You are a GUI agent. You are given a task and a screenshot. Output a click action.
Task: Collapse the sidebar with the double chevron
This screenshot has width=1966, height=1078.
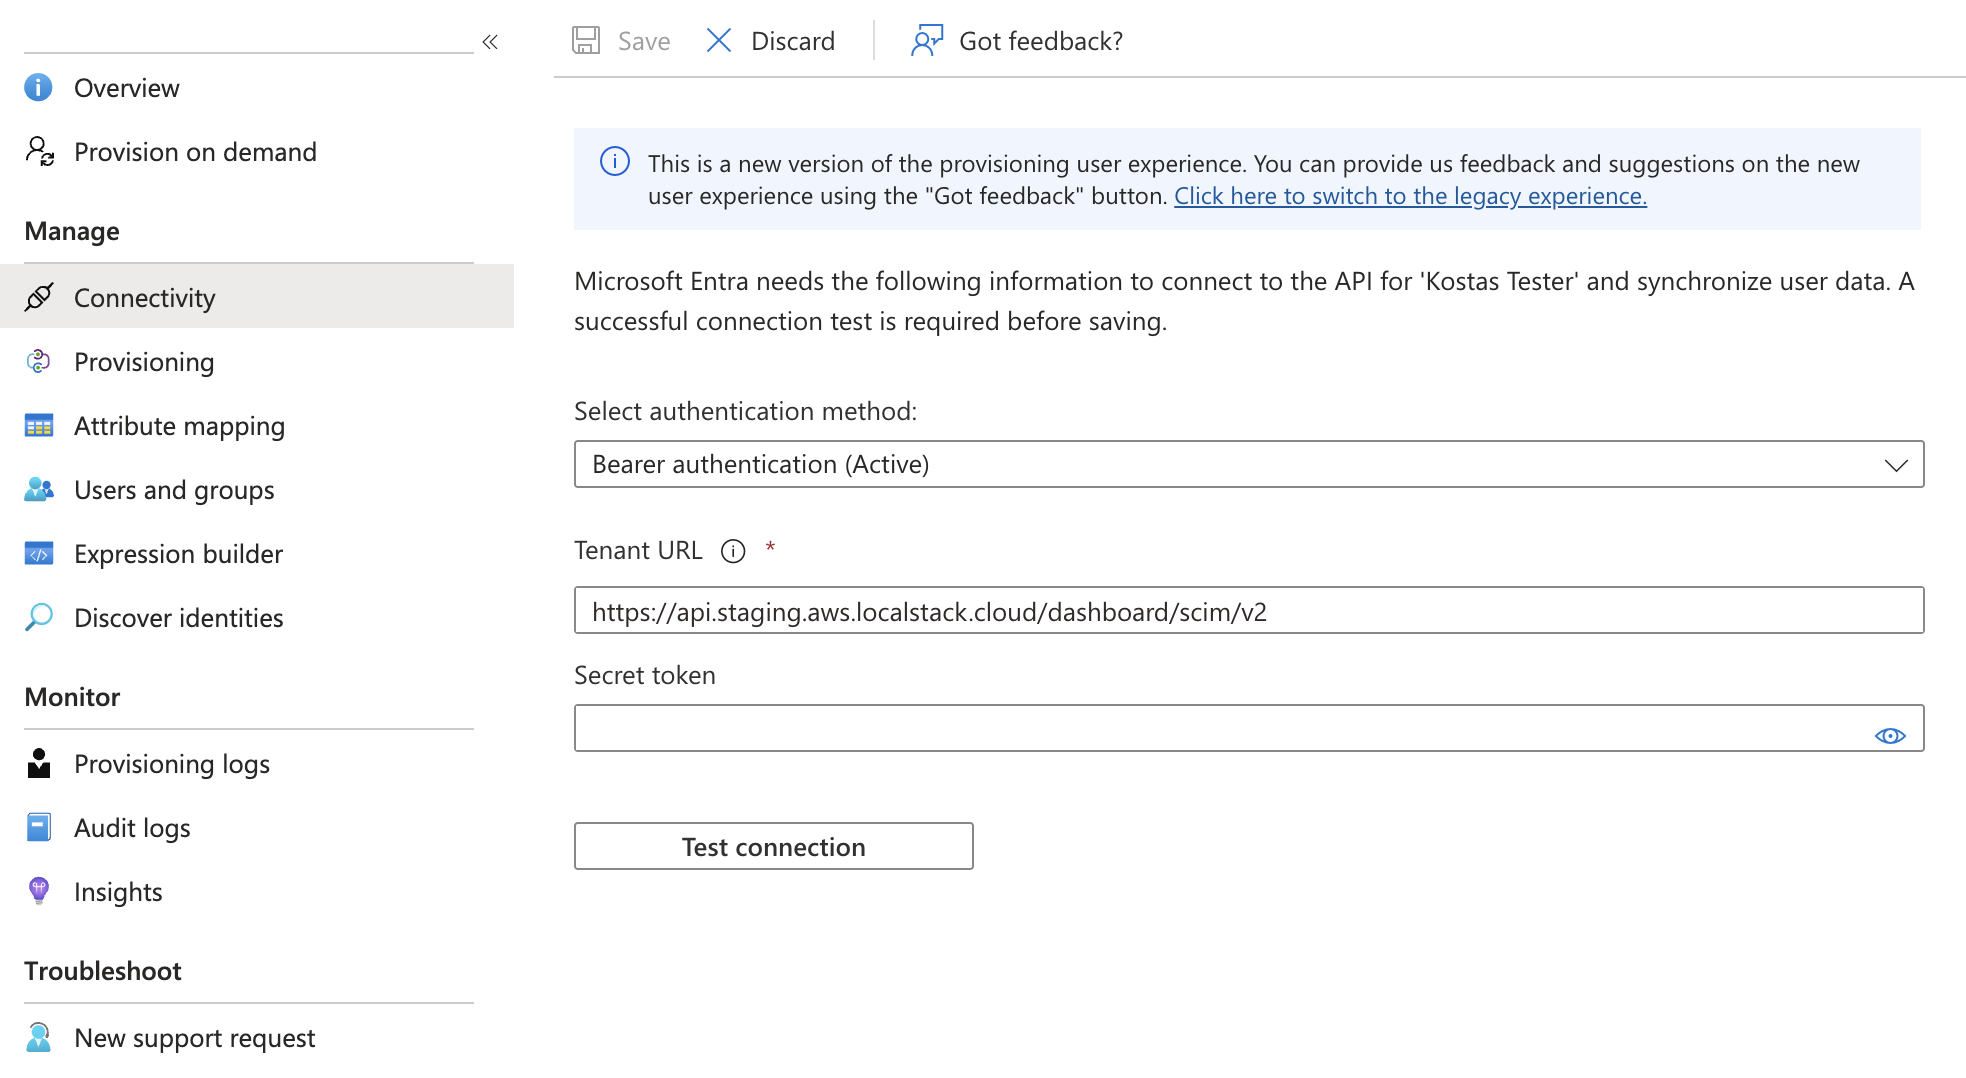490,42
